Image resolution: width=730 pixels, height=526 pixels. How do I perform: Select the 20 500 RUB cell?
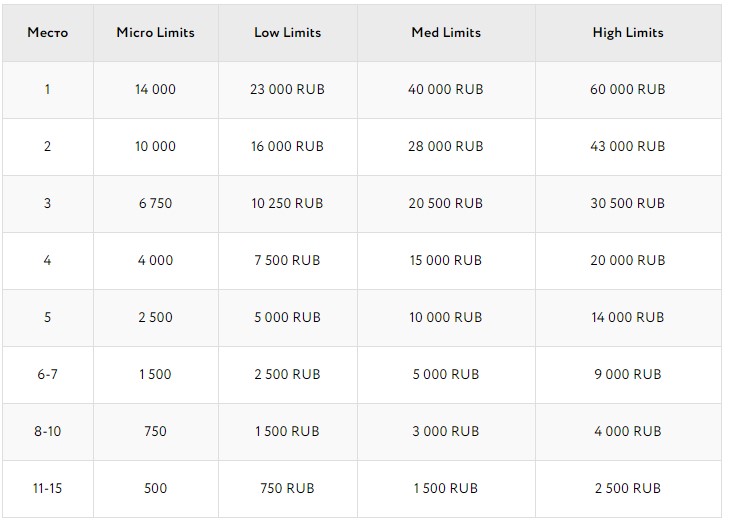click(446, 203)
